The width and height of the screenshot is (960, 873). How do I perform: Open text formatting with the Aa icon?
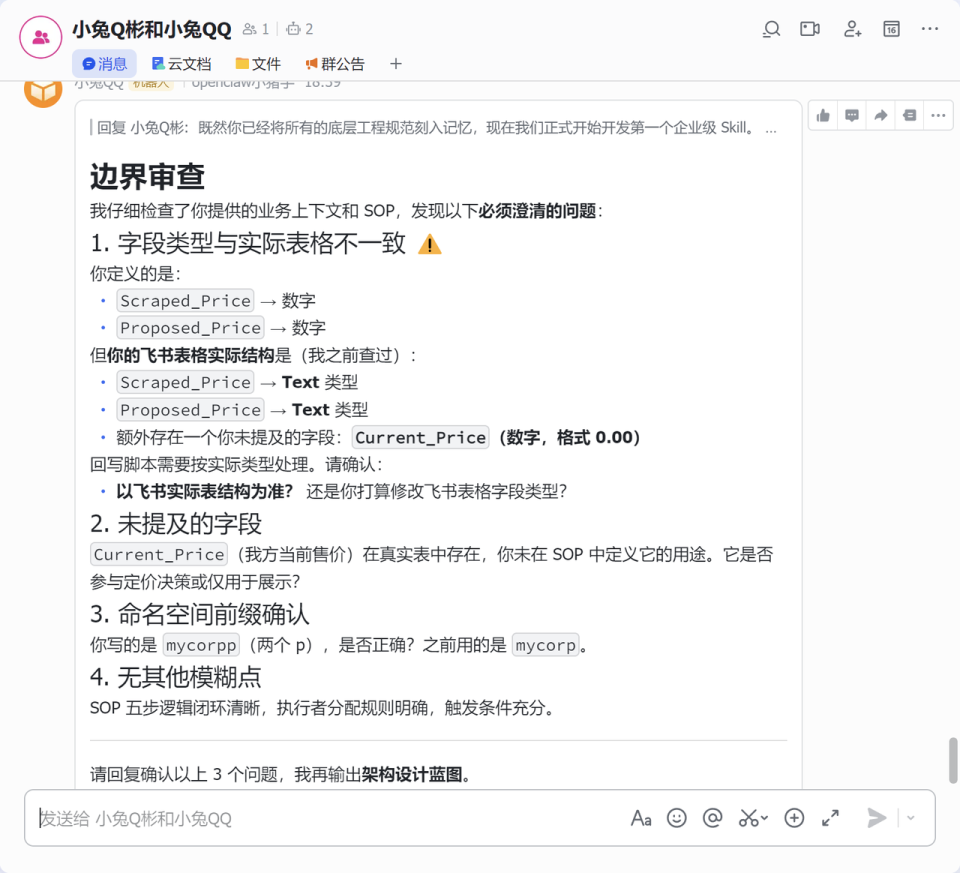pos(641,818)
